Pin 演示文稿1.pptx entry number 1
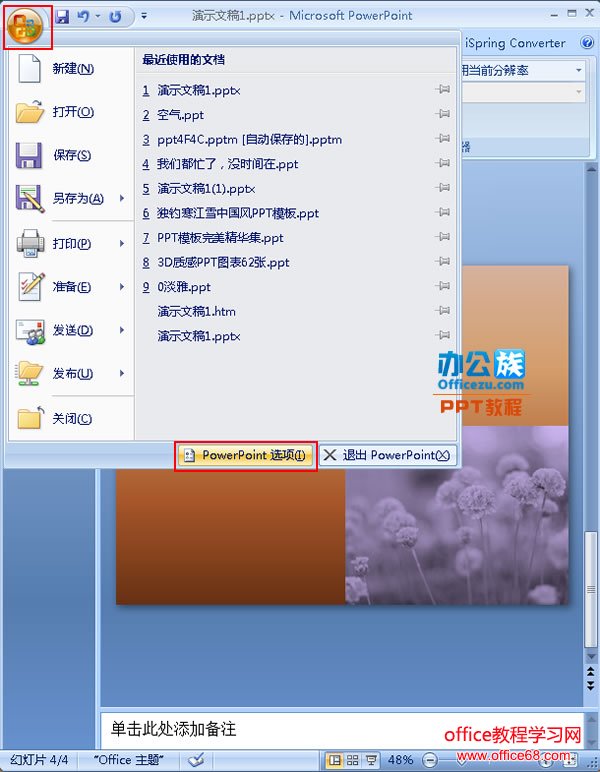 point(442,89)
